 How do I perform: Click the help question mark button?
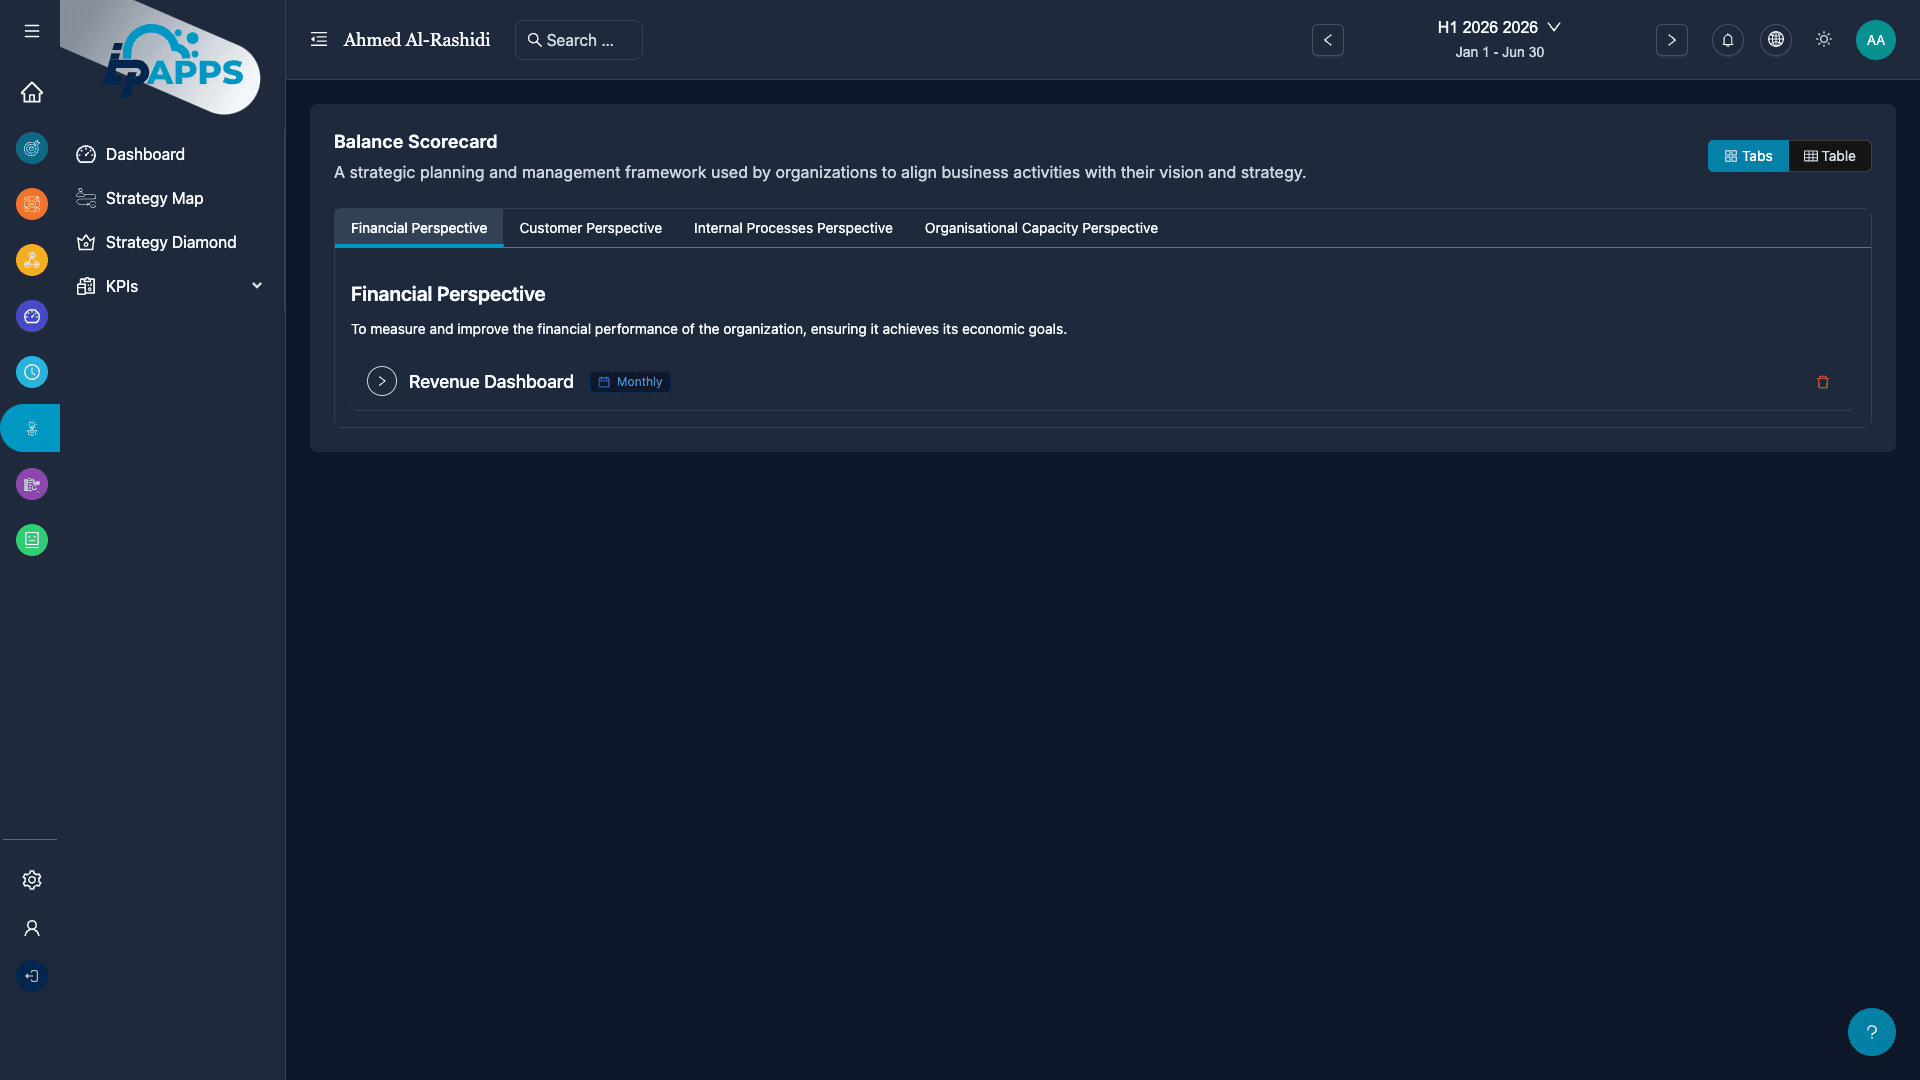[1871, 1032]
